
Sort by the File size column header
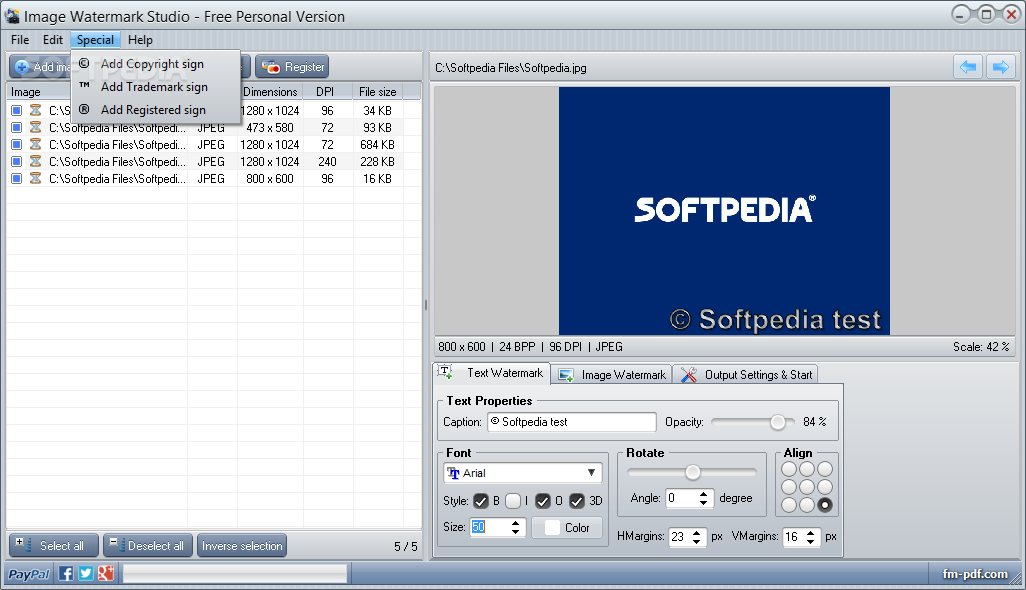pos(378,92)
